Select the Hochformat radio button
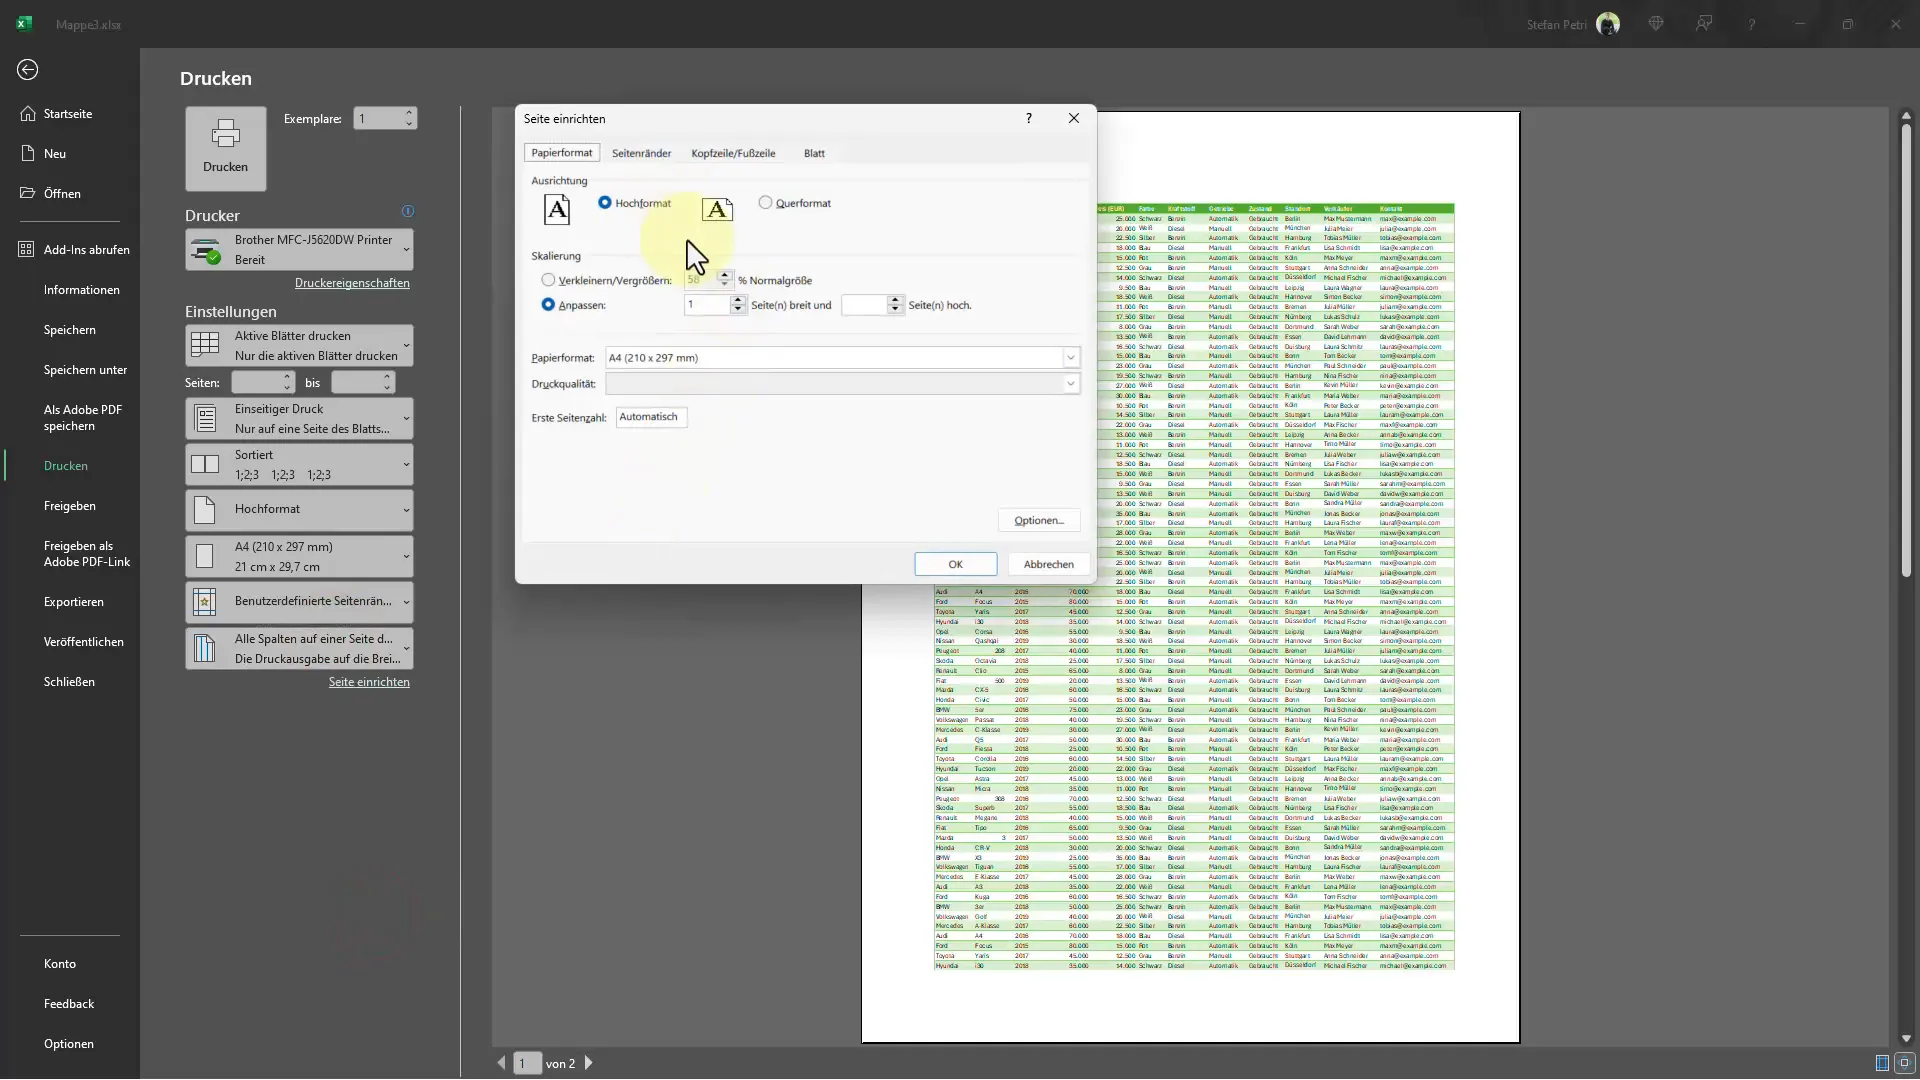The width and height of the screenshot is (1920, 1080). pos(605,203)
